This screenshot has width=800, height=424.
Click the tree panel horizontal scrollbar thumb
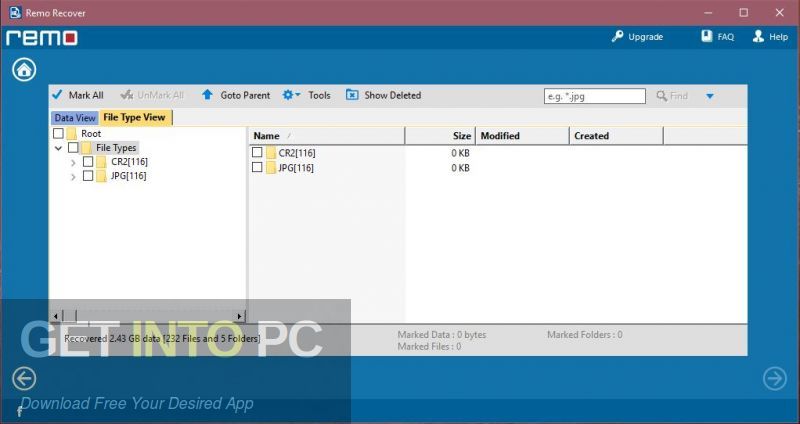click(x=69, y=316)
